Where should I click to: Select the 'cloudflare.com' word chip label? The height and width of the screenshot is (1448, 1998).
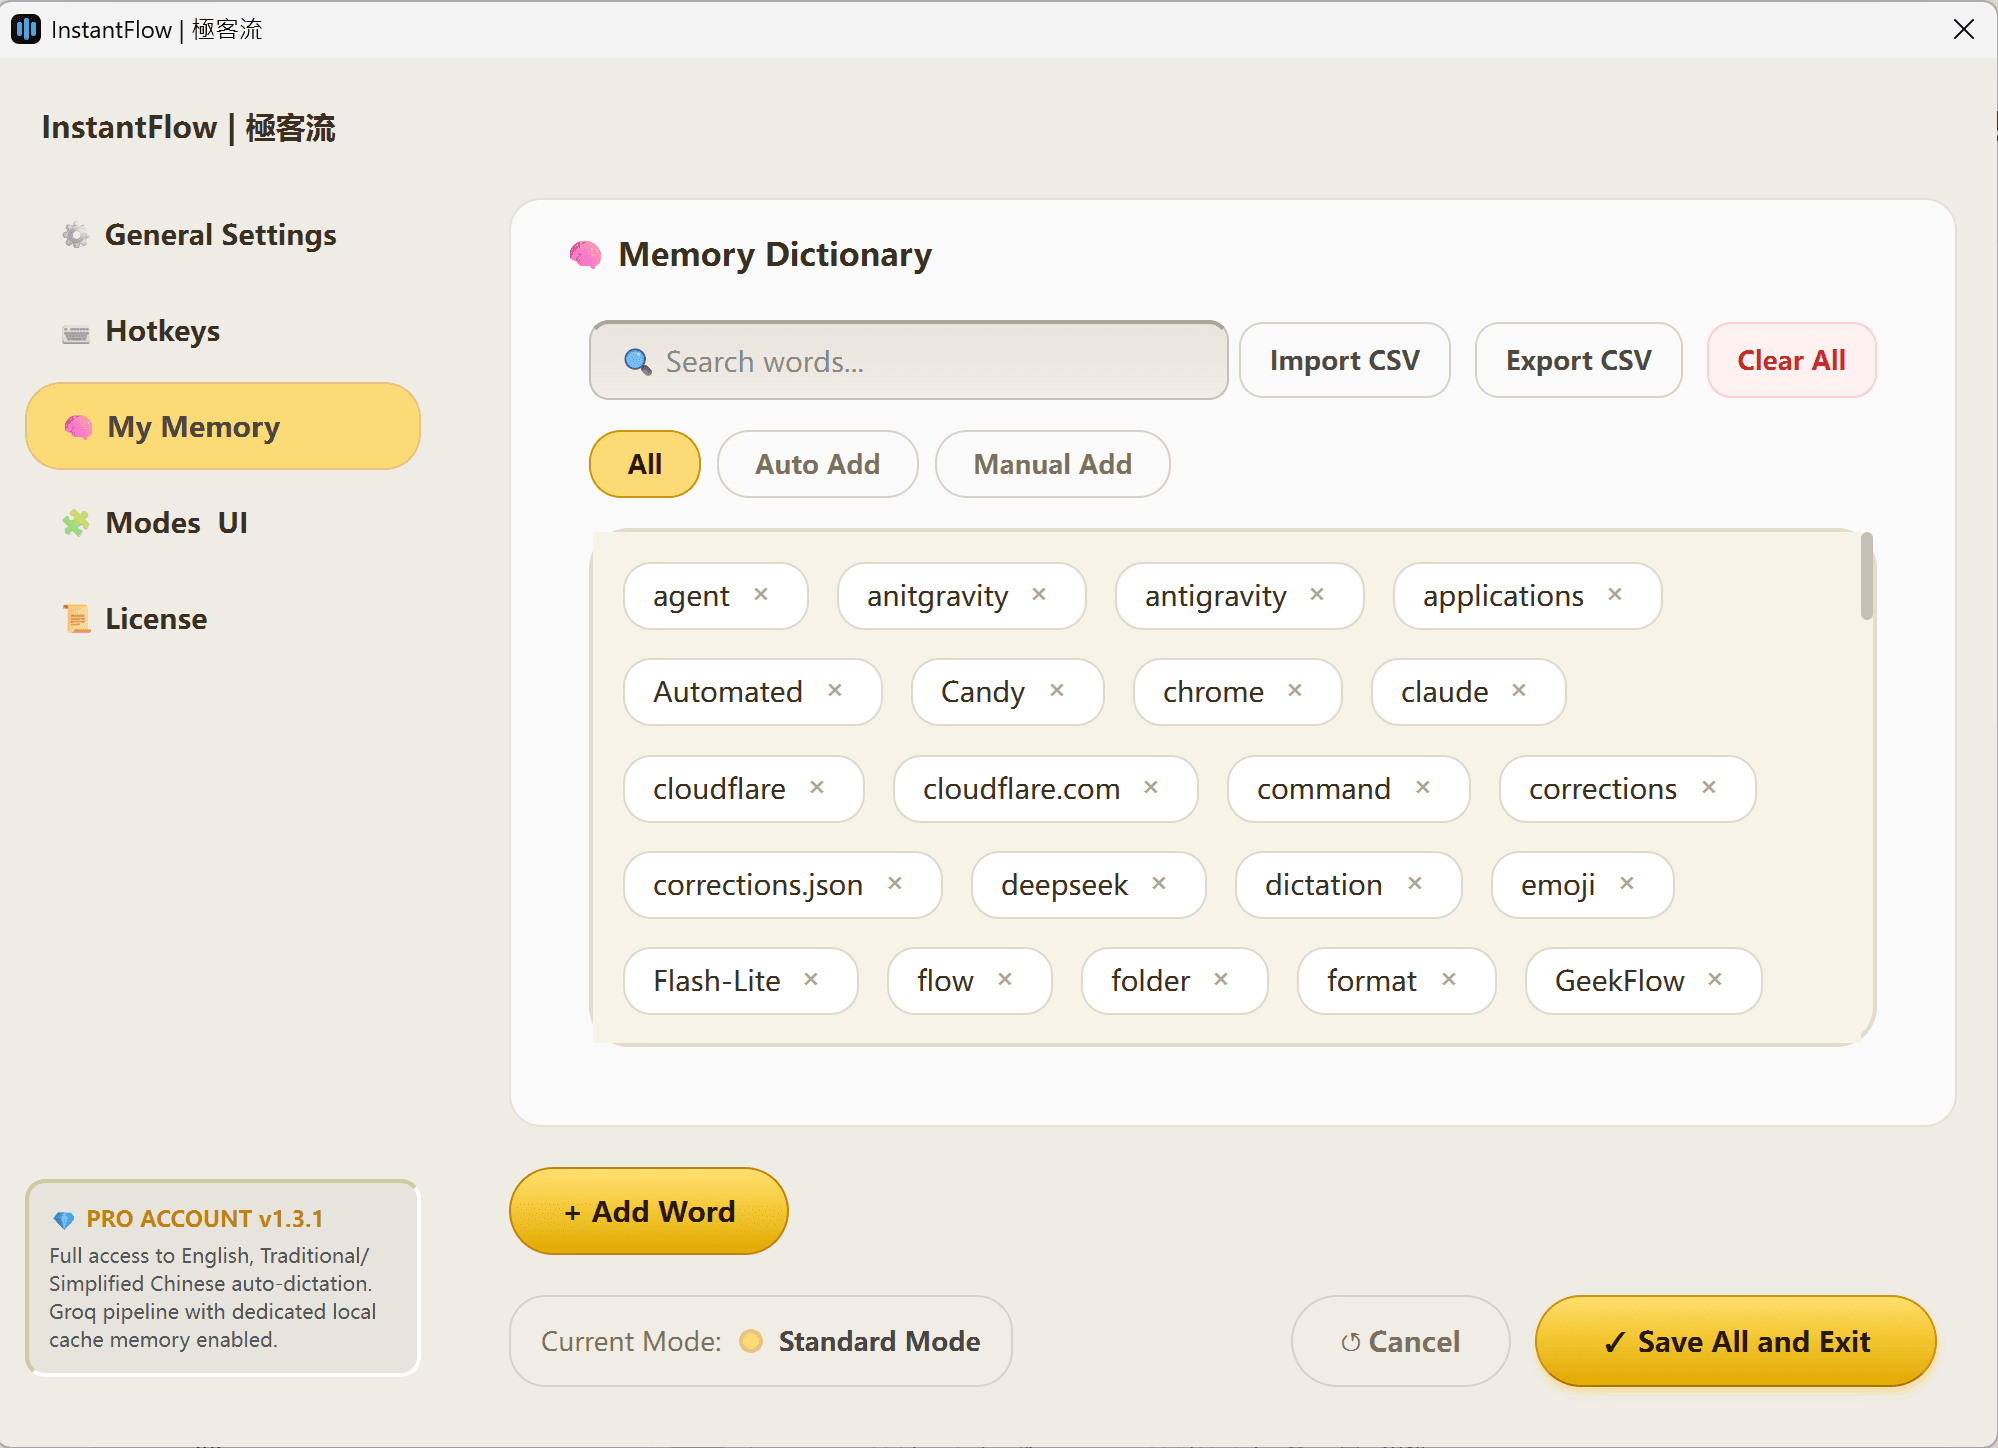coord(1021,789)
